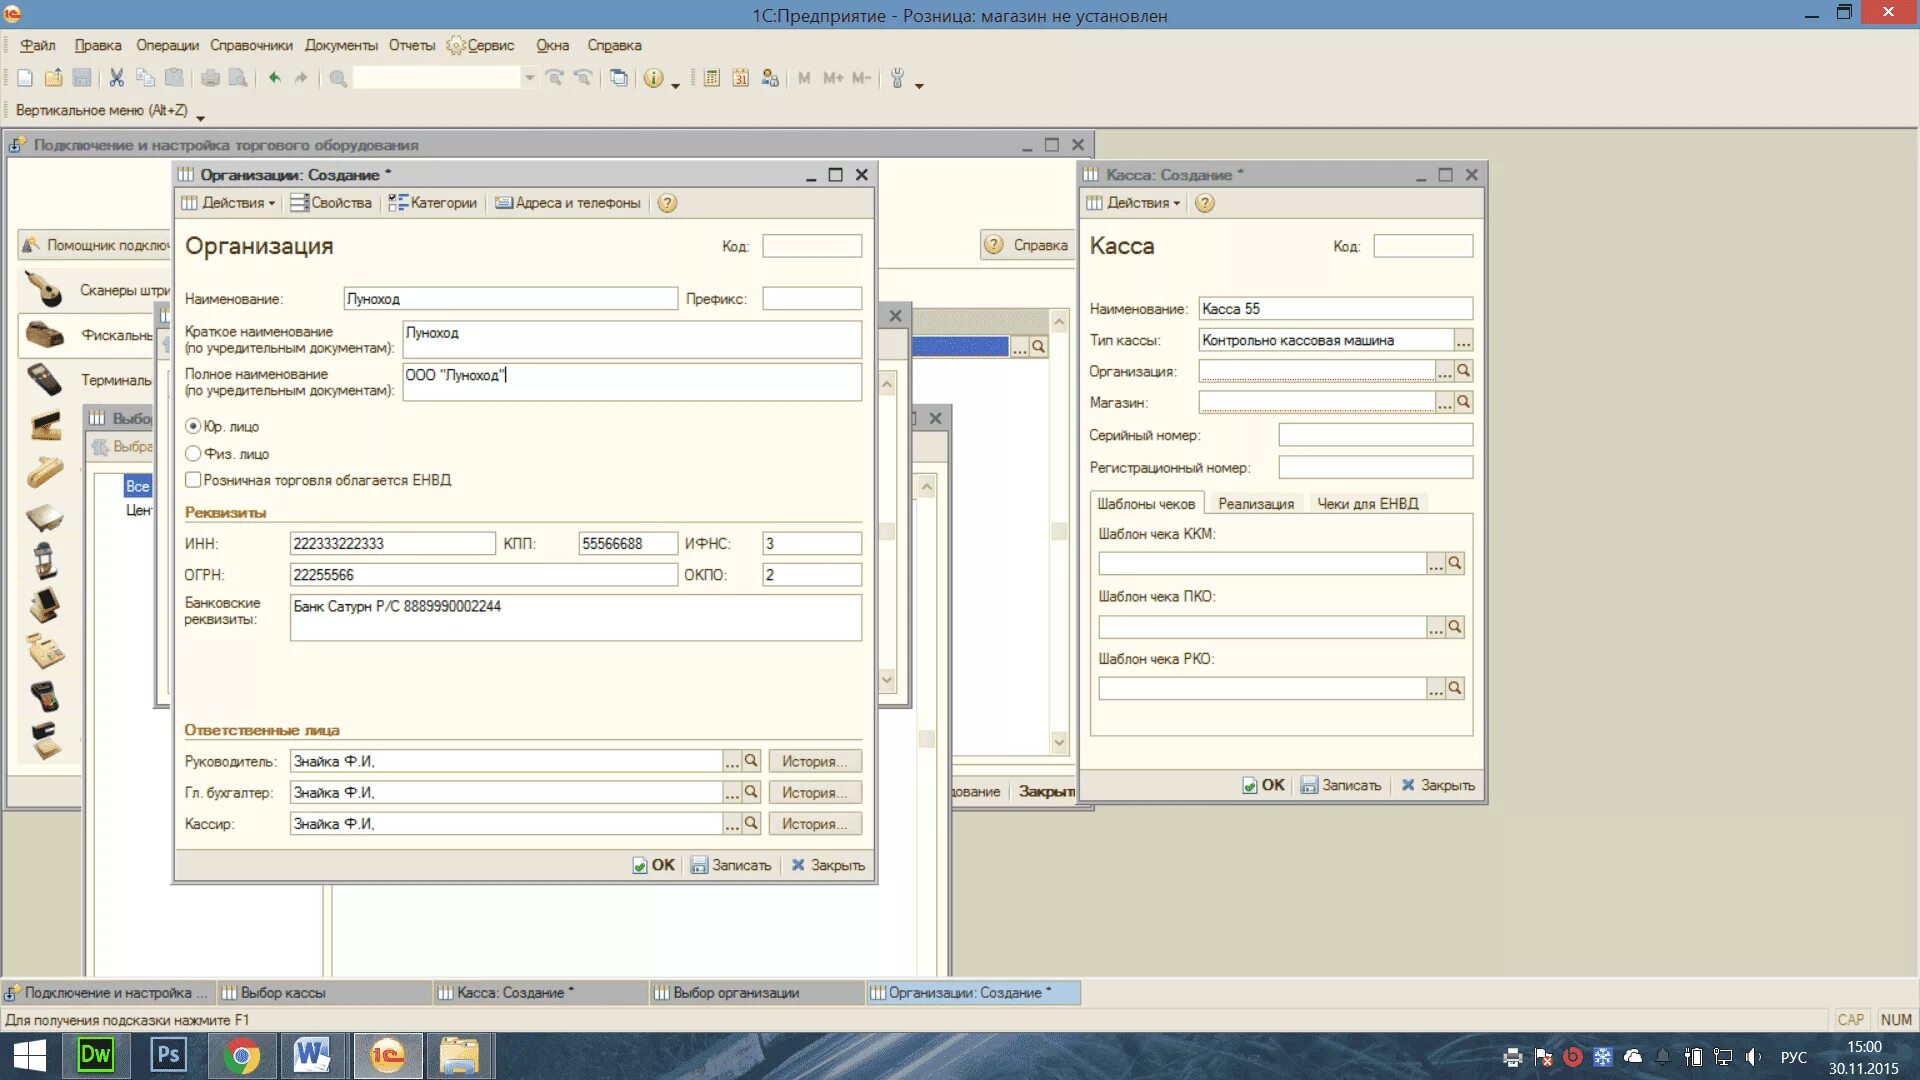1920x1080 pixels.
Task: Expand Действия dropdown in Касса window
Action: (1133, 203)
